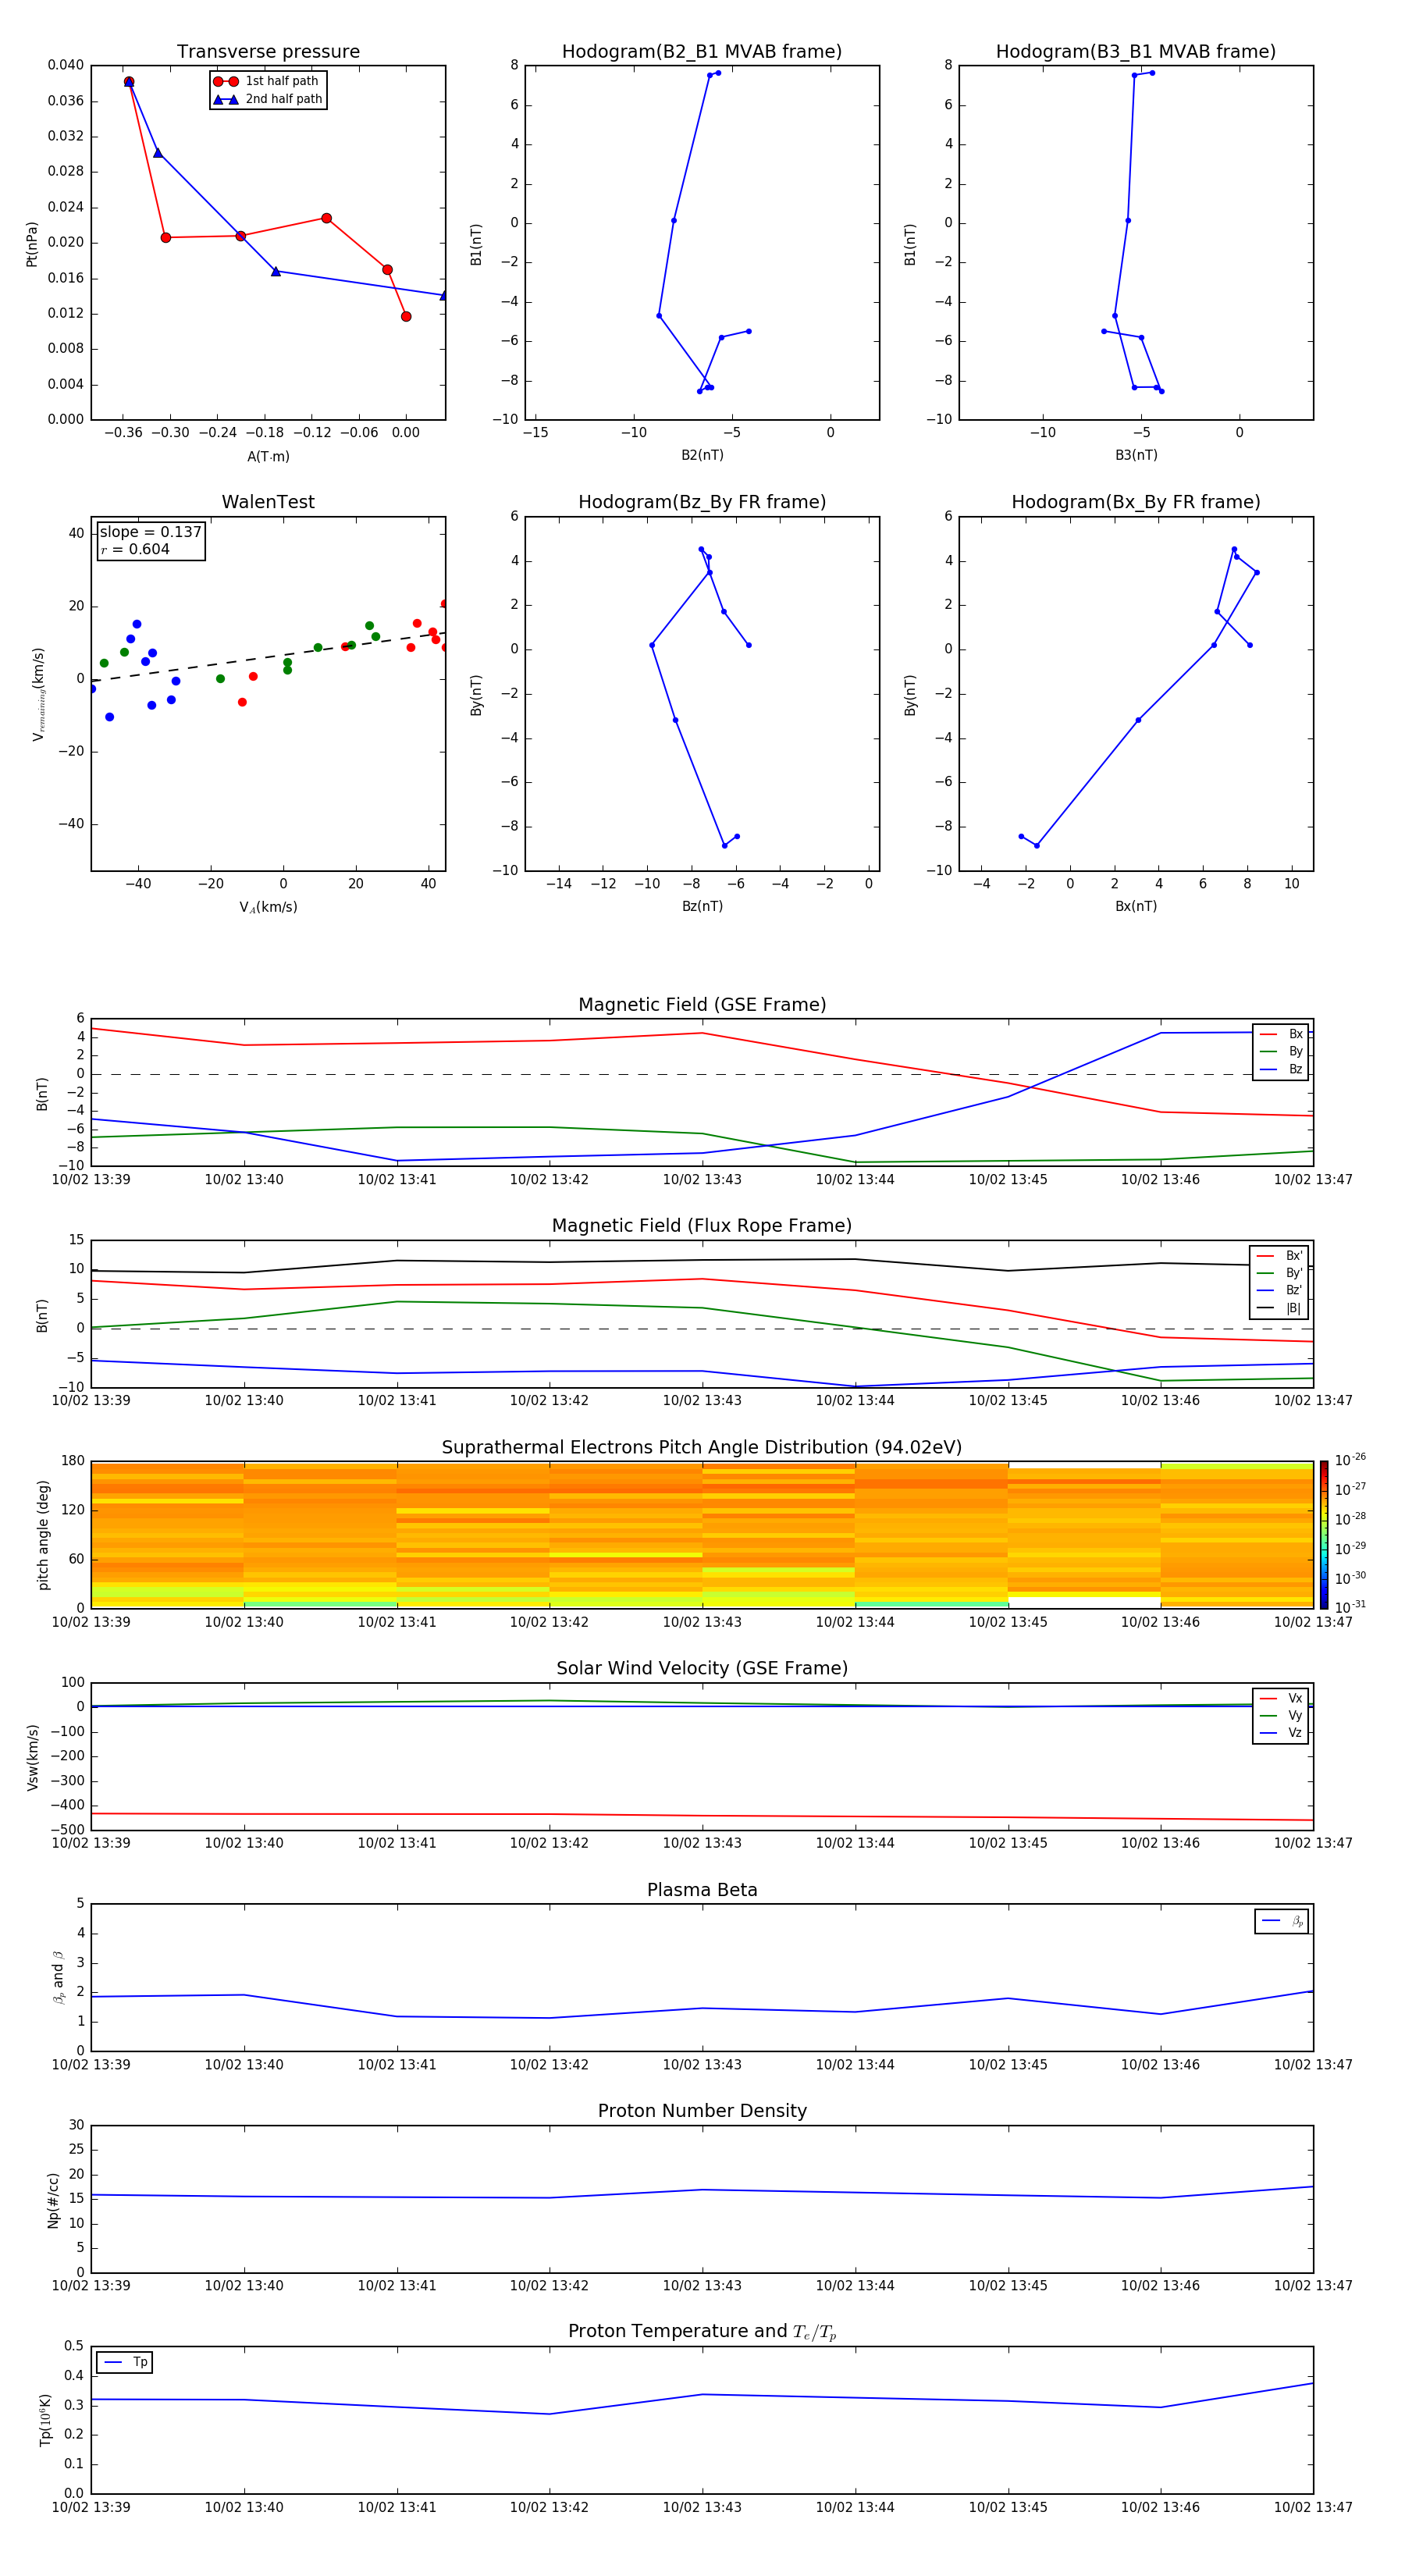Image resolution: width=1405 pixels, height=2576 pixels.
Task: Click the 'Vy' entry in velocity legend
Action: [x=1281, y=1716]
